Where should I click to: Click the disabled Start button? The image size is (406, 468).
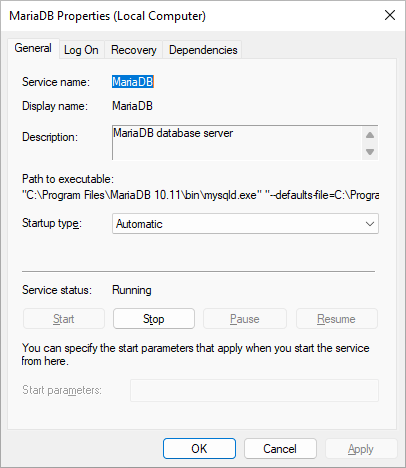pos(64,319)
